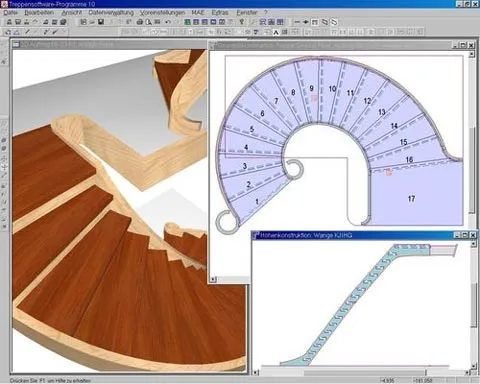Open print preview magnifier icon
The height and width of the screenshot is (384, 480).
tap(149, 22)
